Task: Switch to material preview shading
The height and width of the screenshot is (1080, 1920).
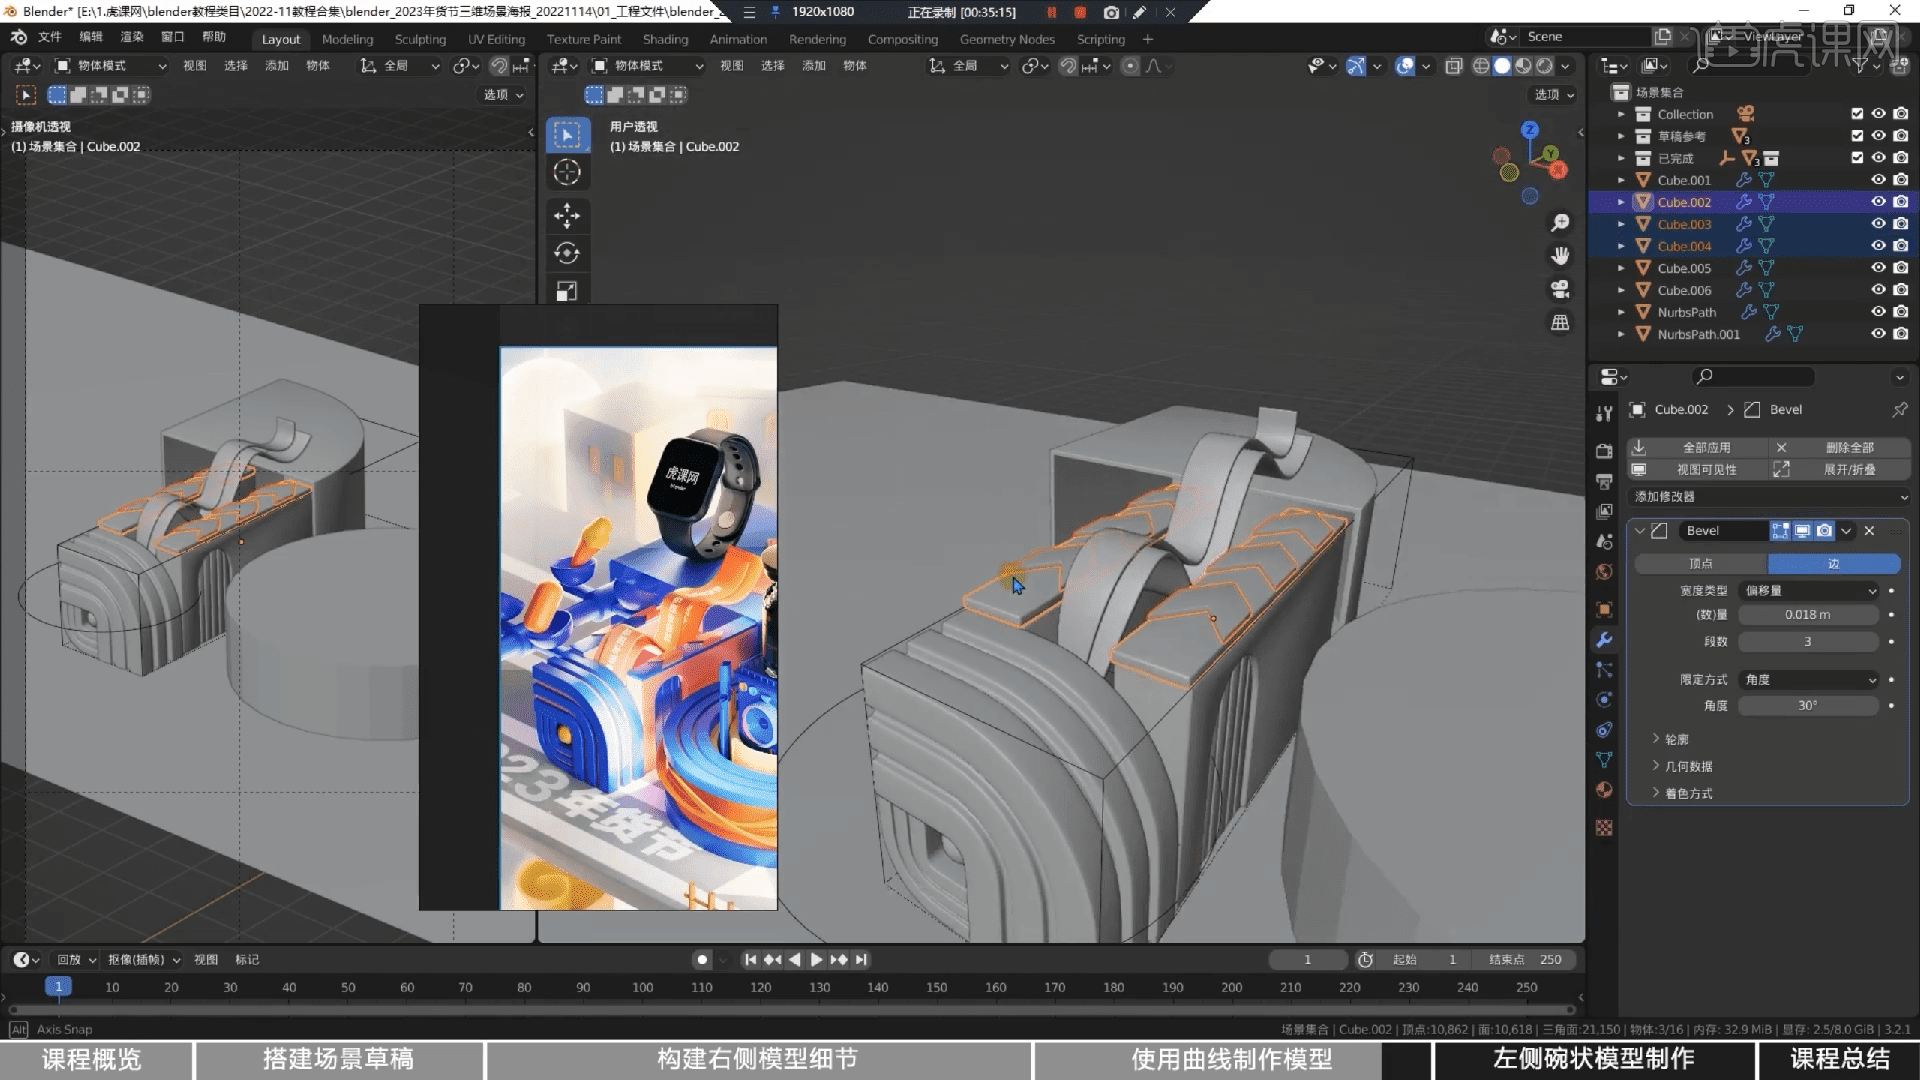Action: (x=1523, y=66)
